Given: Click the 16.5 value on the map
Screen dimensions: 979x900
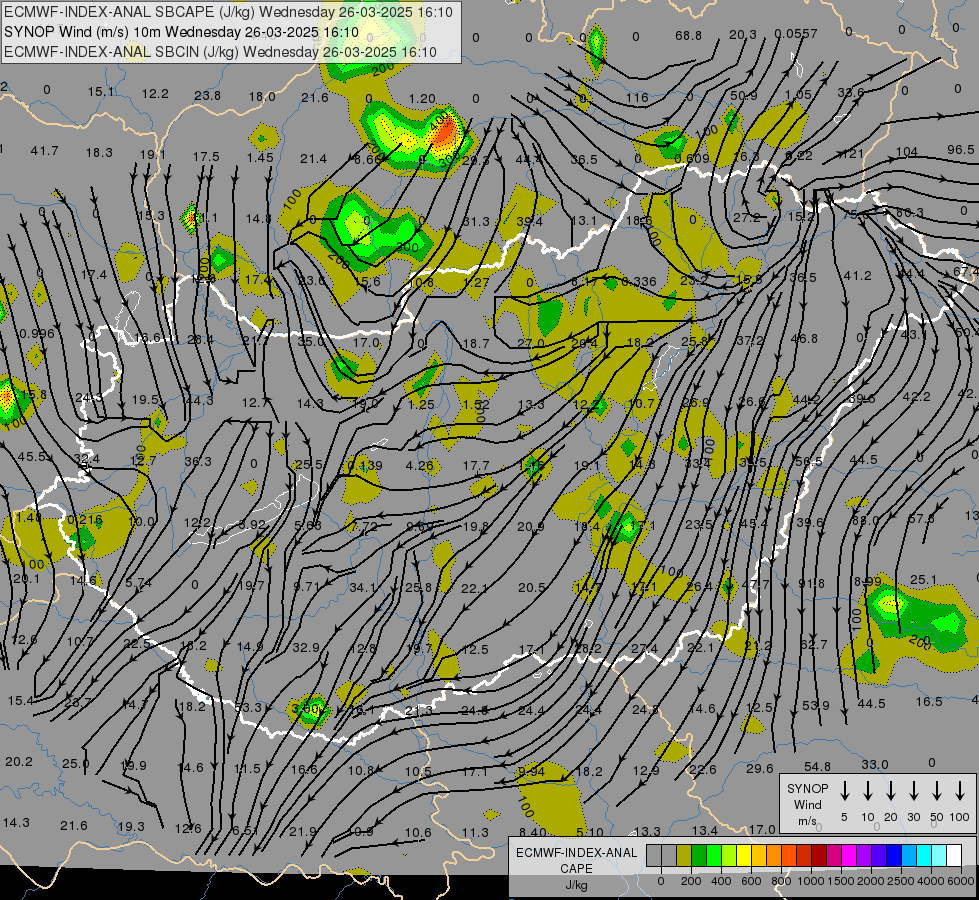Looking at the screenshot, I should point(929,702).
